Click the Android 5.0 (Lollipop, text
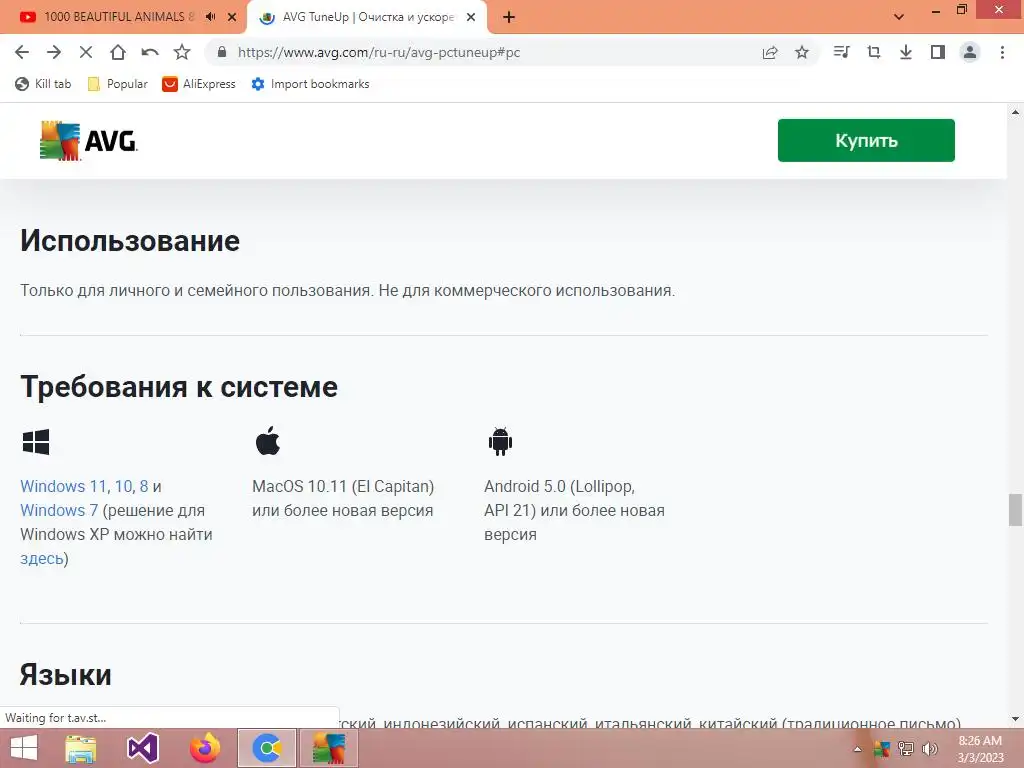This screenshot has width=1024, height=768. [x=560, y=487]
